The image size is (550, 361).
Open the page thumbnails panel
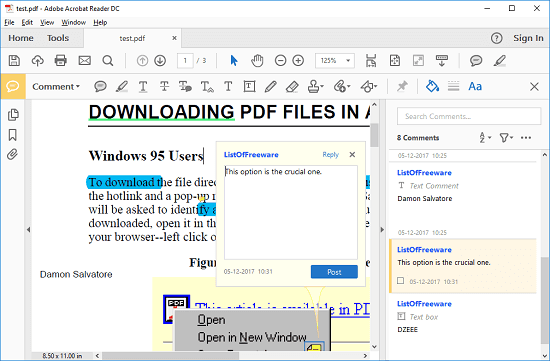tap(13, 115)
